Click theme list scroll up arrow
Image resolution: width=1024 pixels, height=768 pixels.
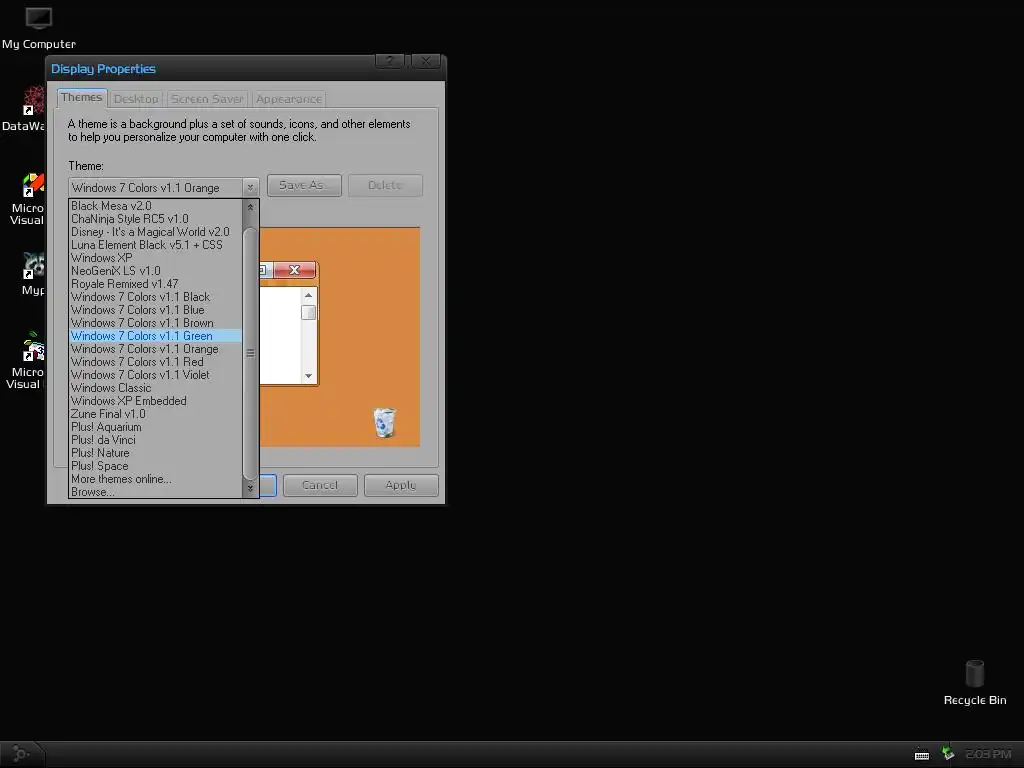[x=250, y=207]
